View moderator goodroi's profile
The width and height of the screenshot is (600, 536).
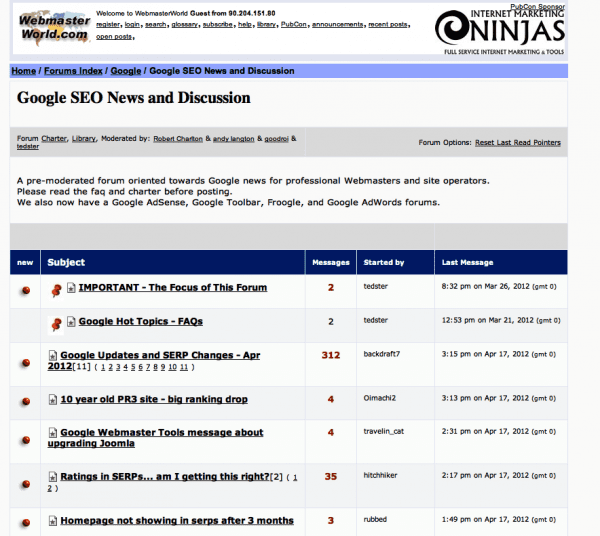point(276,139)
